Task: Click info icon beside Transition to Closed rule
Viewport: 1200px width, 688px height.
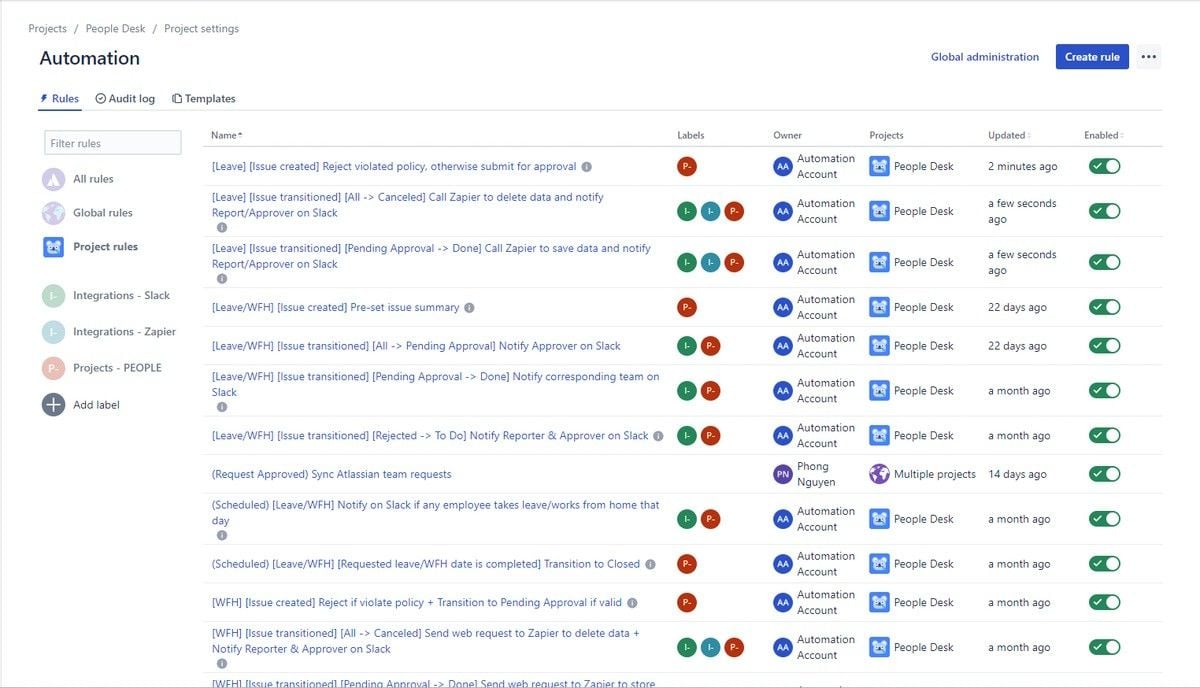Action: point(650,564)
